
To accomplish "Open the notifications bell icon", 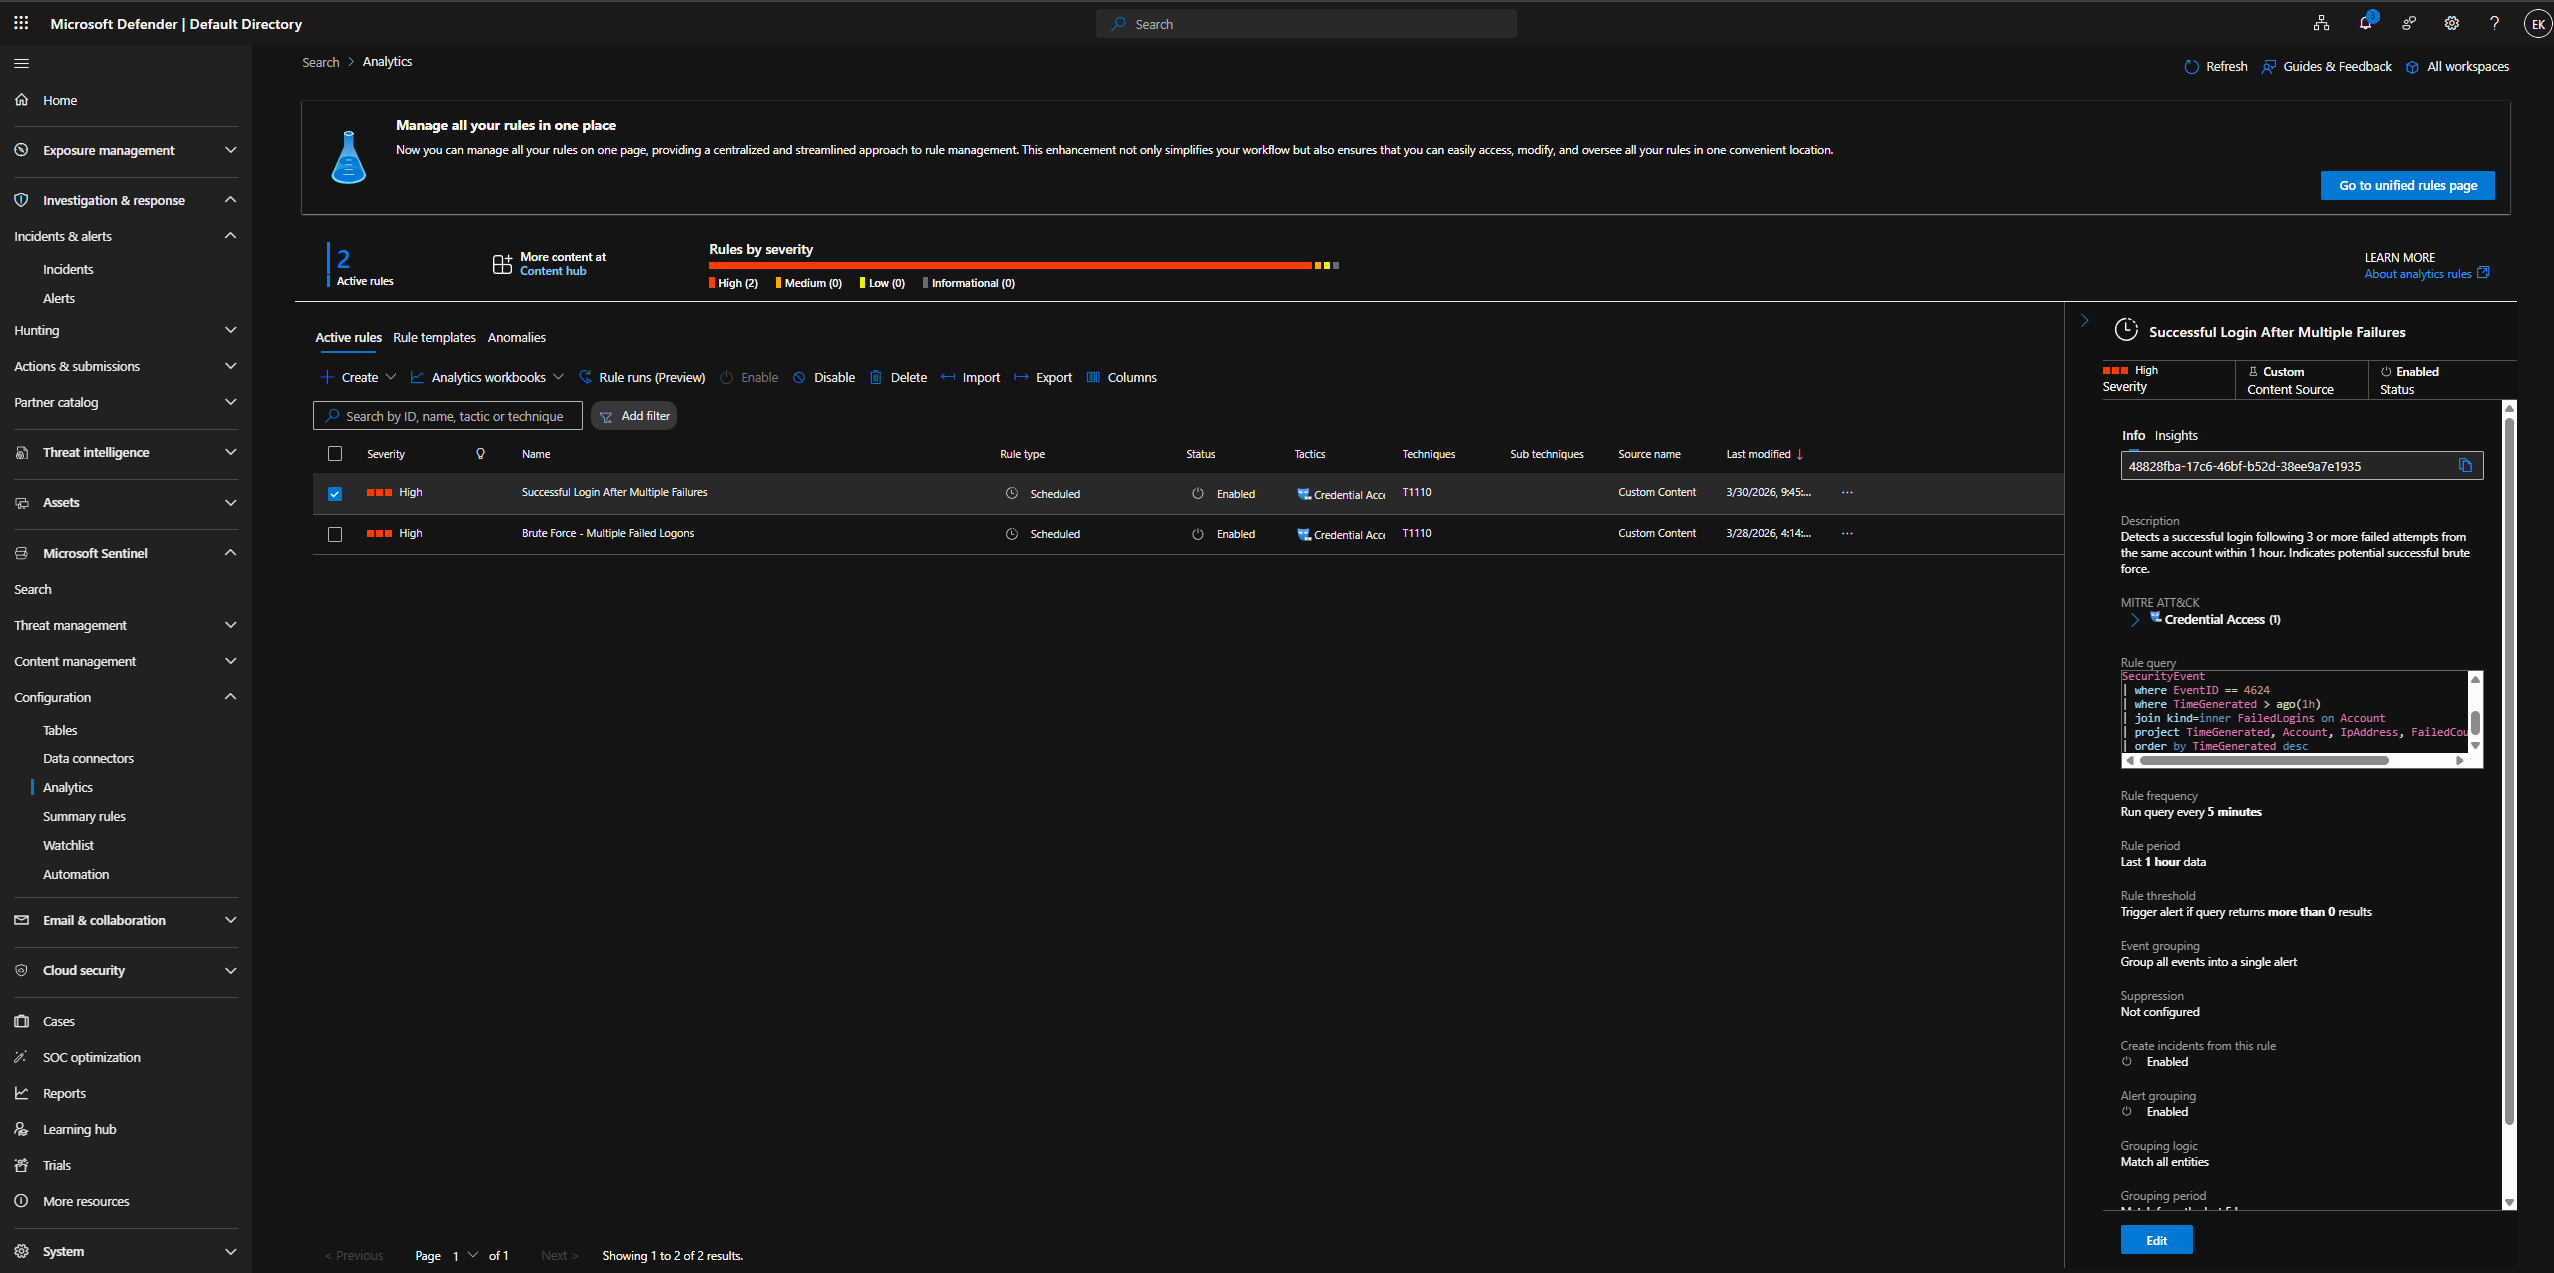I will click(x=2365, y=23).
